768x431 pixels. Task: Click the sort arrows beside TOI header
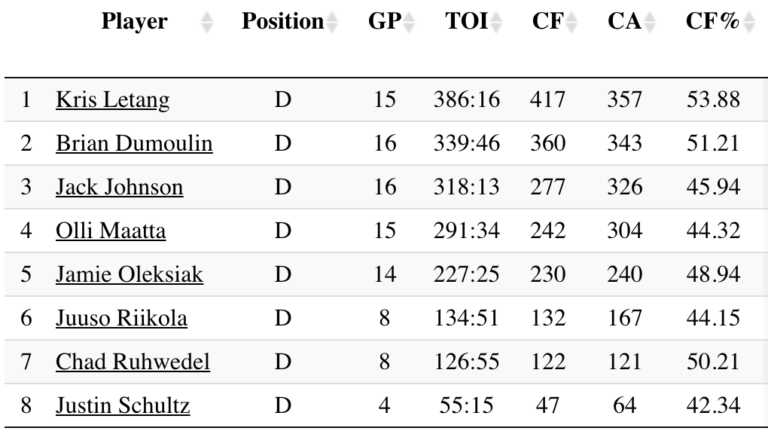496,22
